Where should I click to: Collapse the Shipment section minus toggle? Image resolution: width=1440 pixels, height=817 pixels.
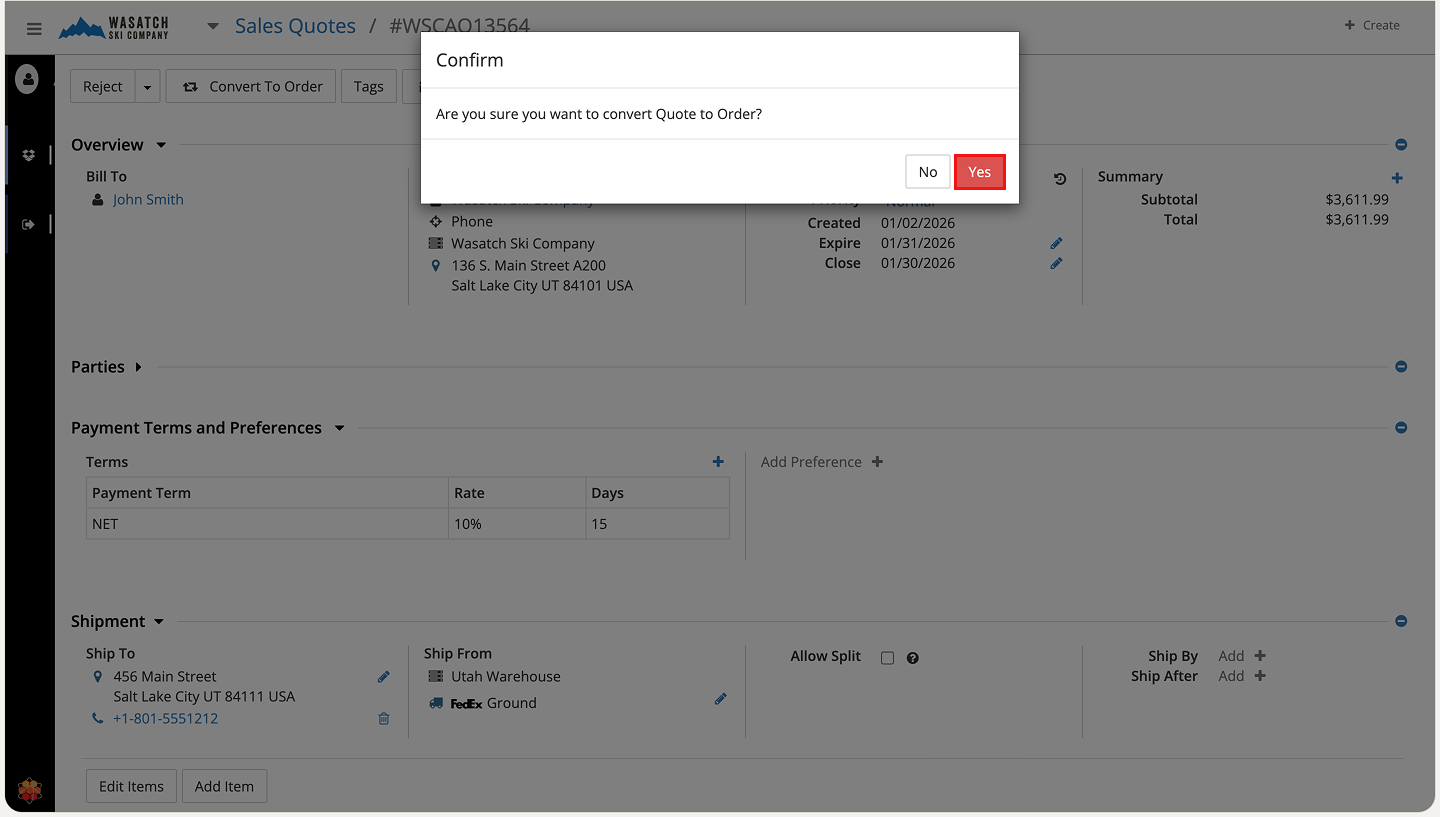tap(1401, 621)
